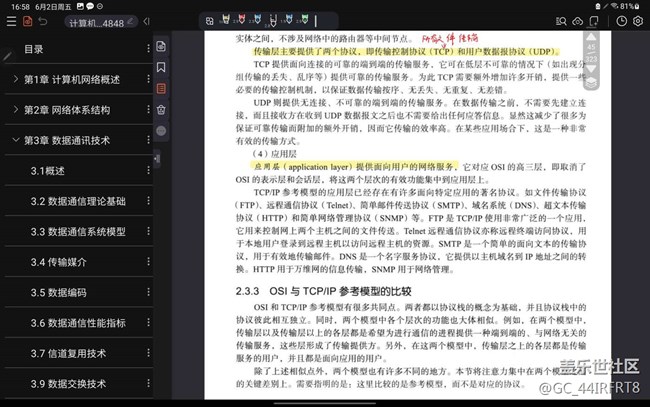Jump to 第1章 计算机网络概述

tap(72, 80)
